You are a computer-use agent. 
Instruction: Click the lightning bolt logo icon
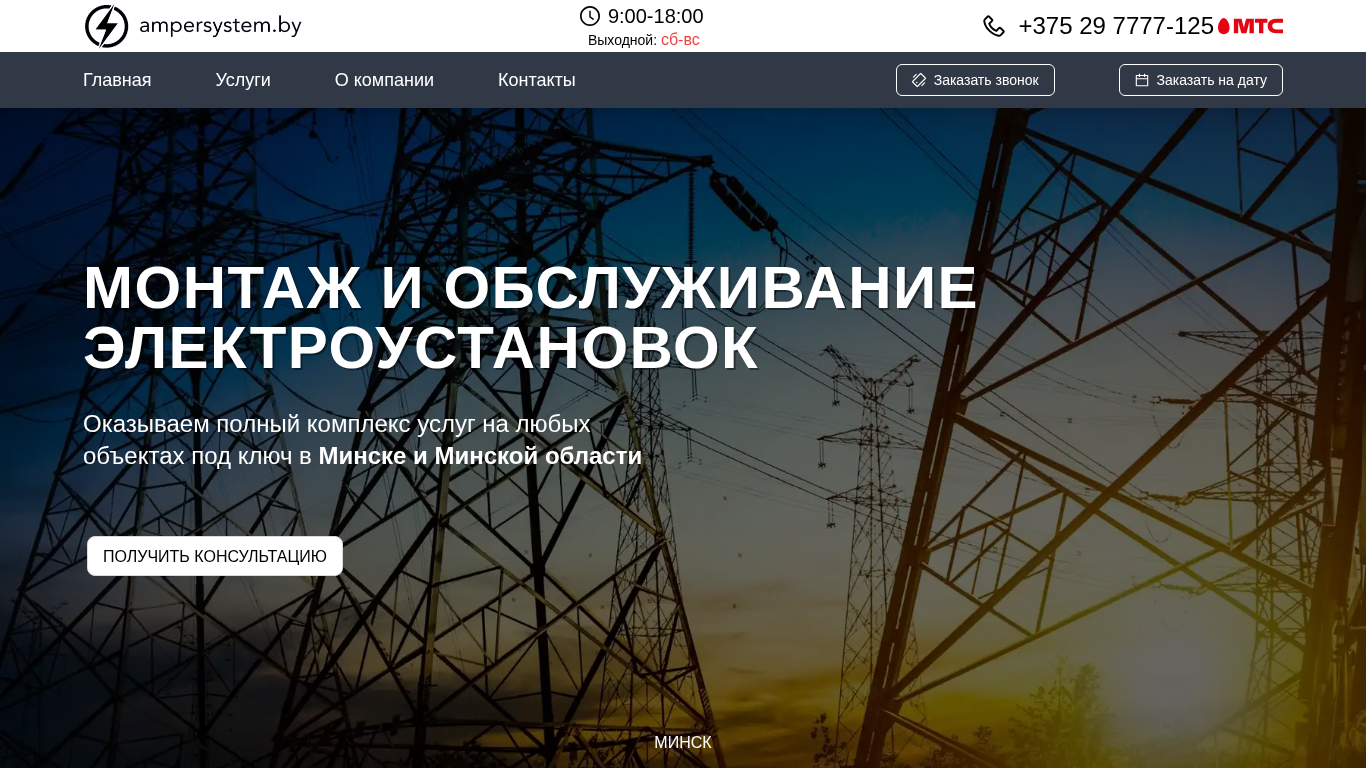[x=106, y=26]
